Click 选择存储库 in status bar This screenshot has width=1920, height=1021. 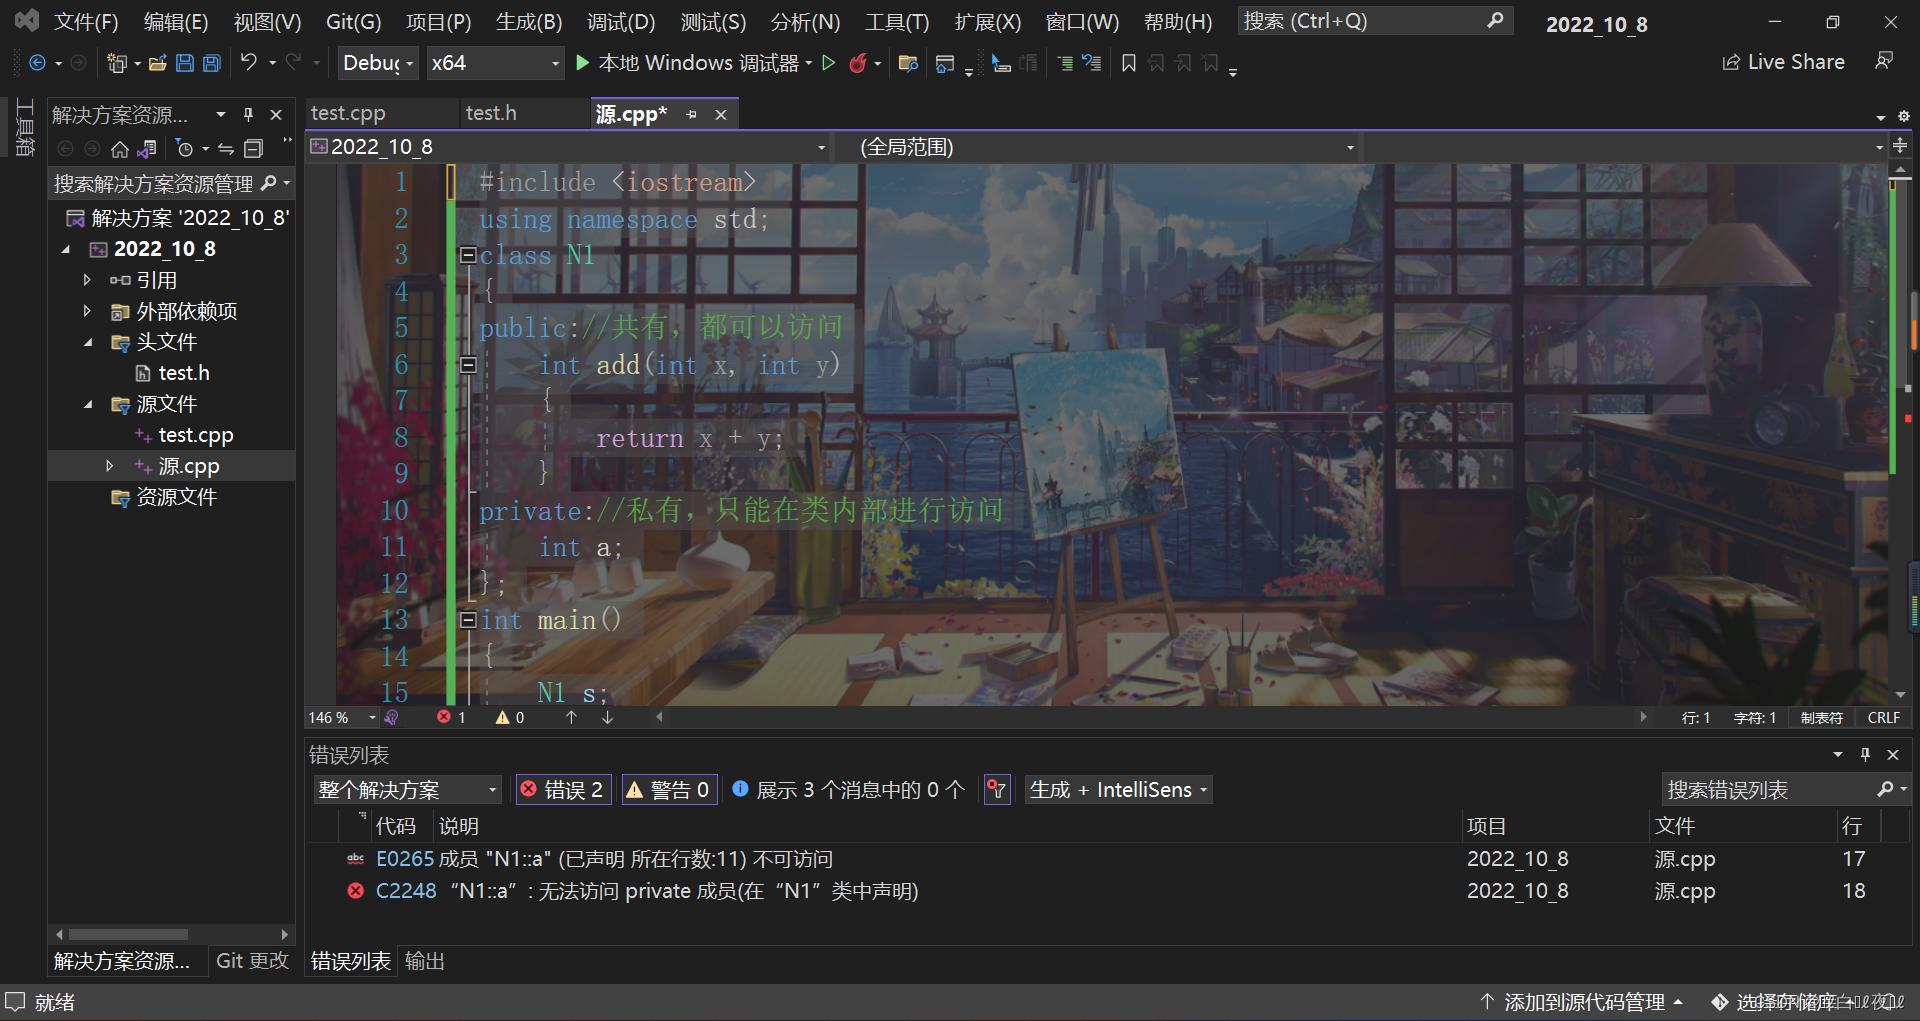[1784, 1002]
